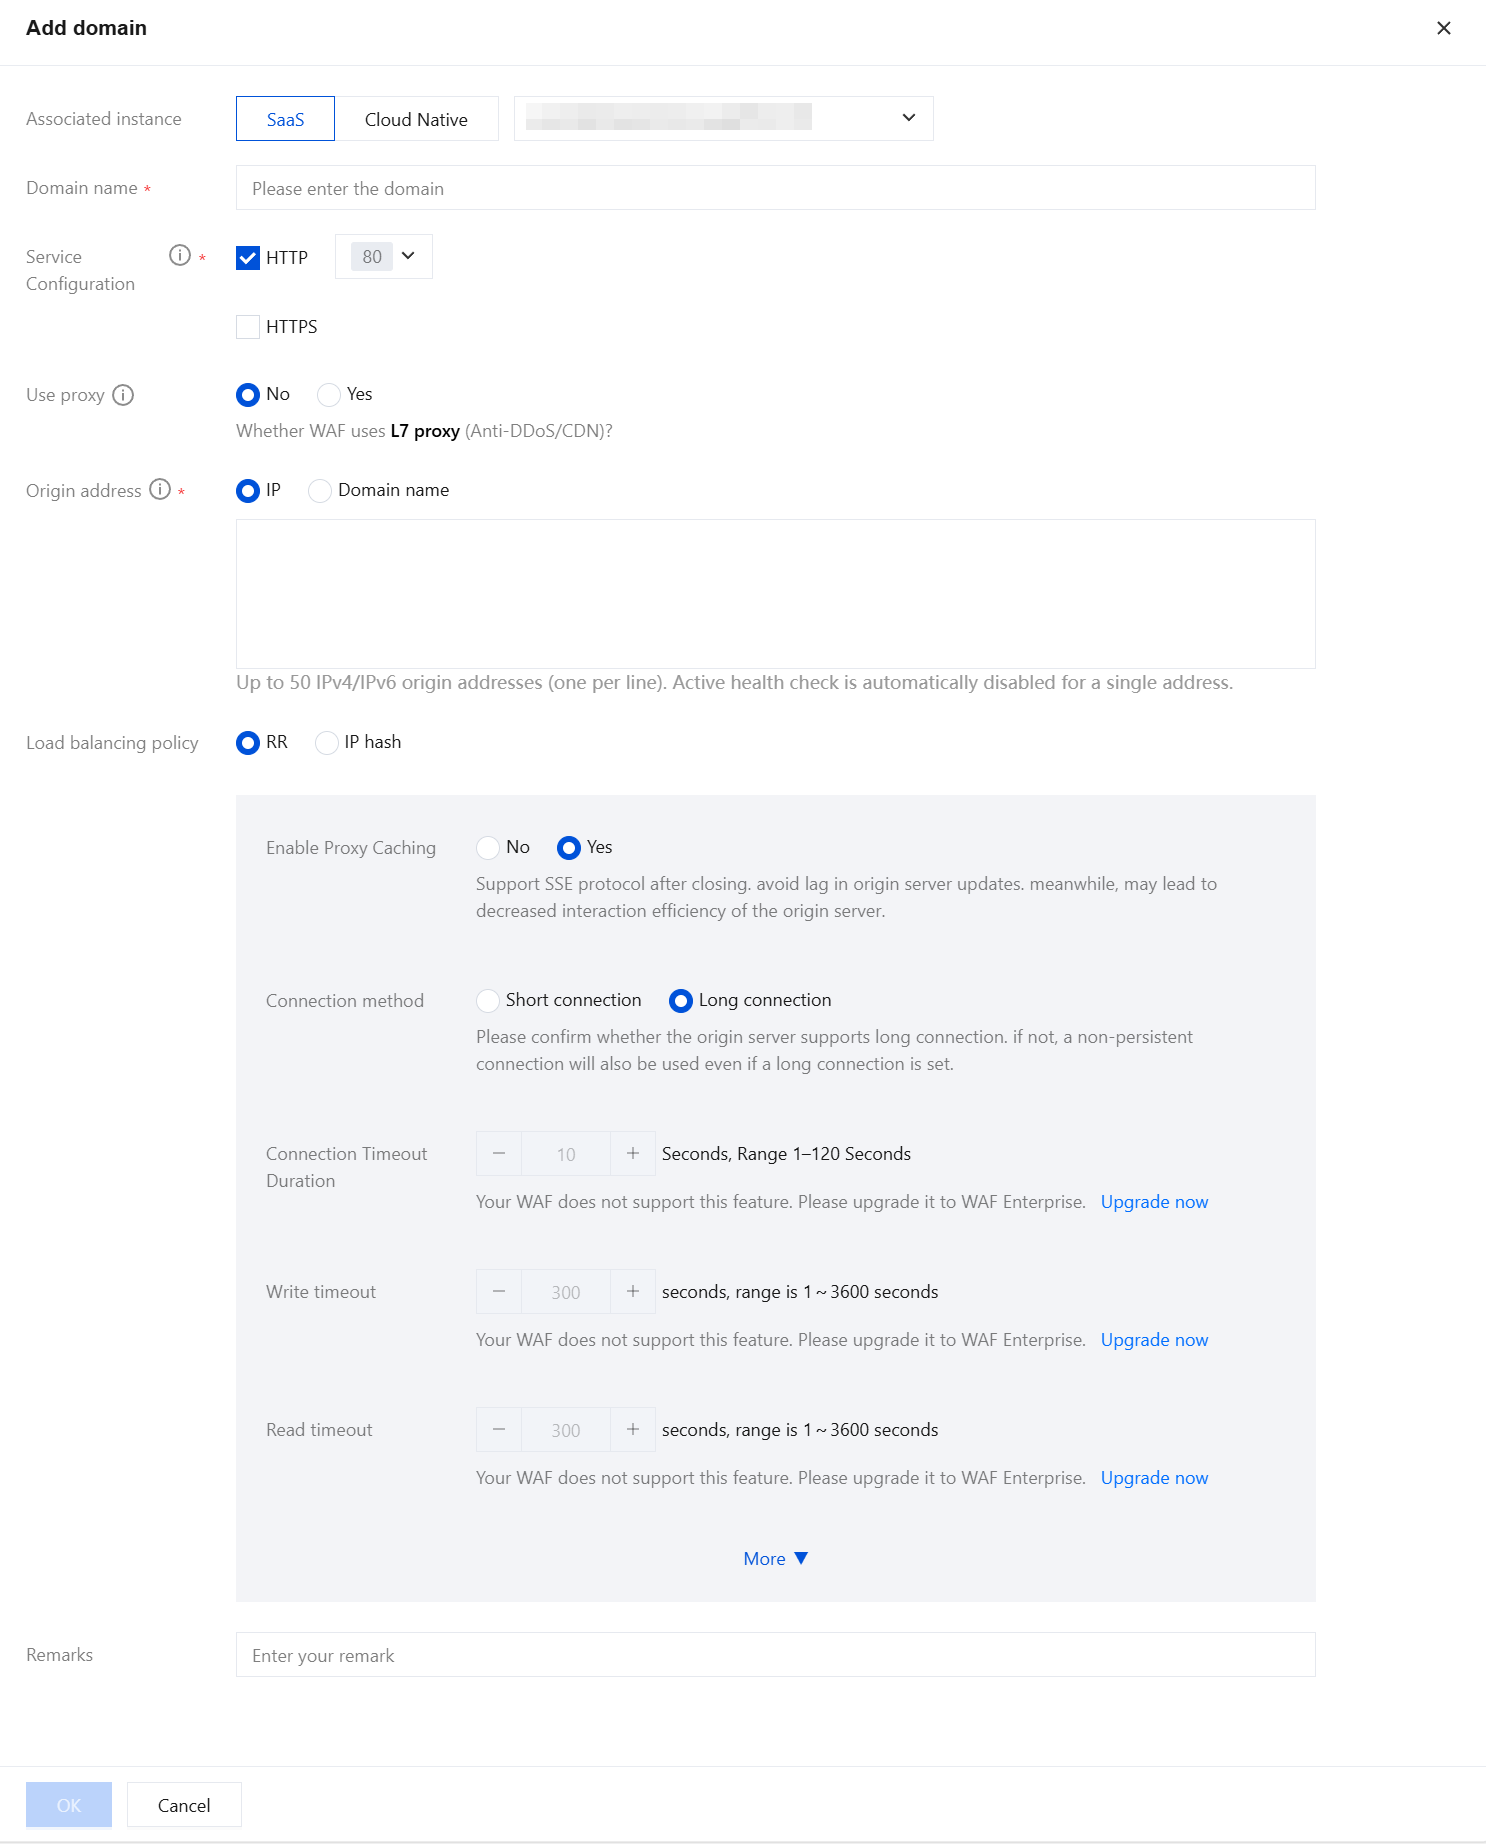
Task: Expand More advanced options
Action: pyautogui.click(x=775, y=1559)
